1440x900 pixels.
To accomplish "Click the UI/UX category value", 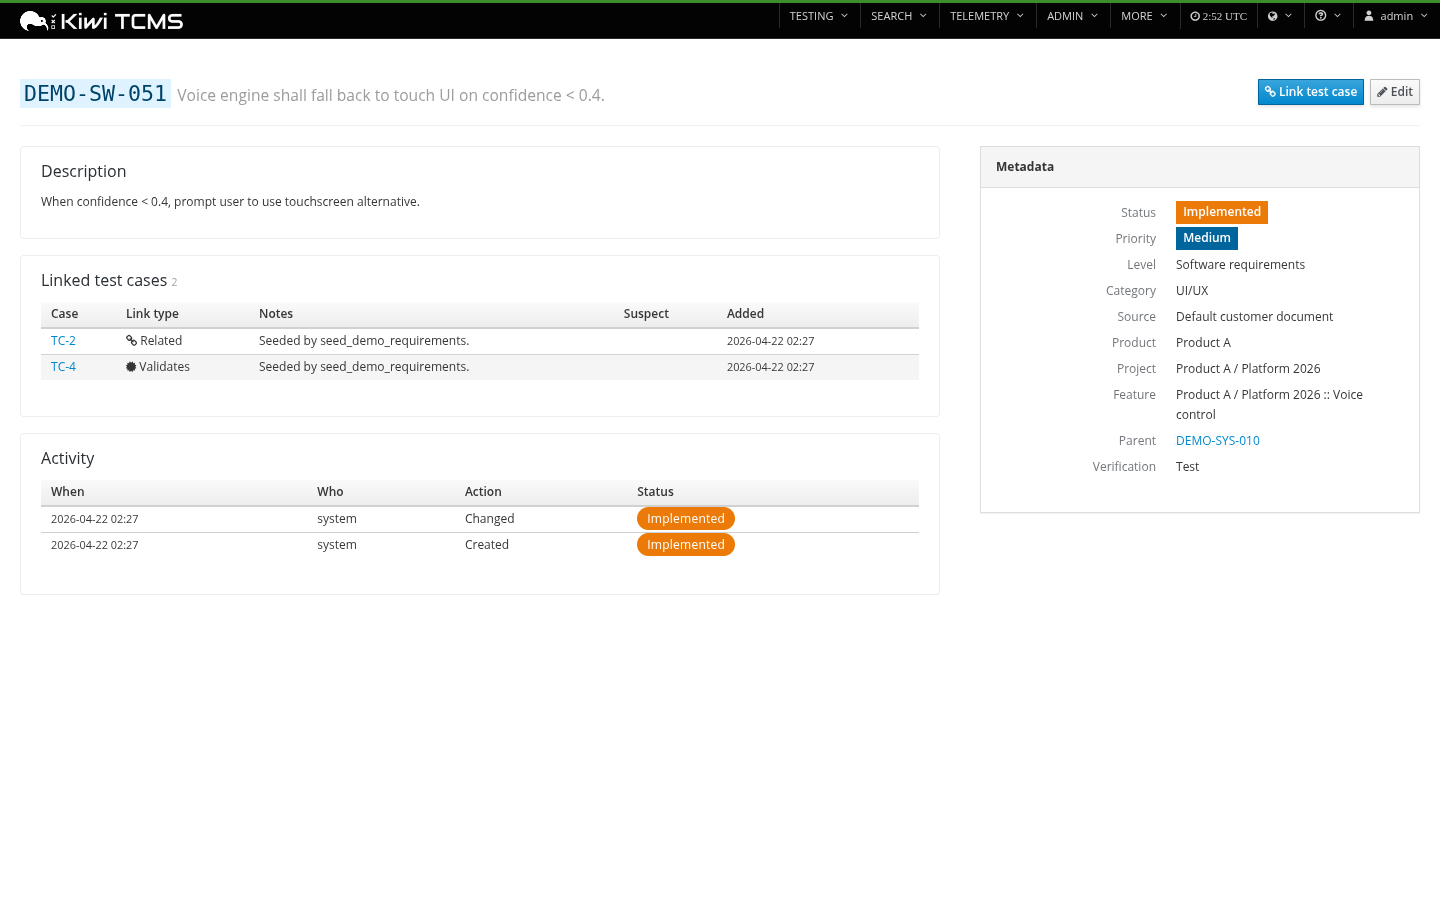I will coord(1192,291).
